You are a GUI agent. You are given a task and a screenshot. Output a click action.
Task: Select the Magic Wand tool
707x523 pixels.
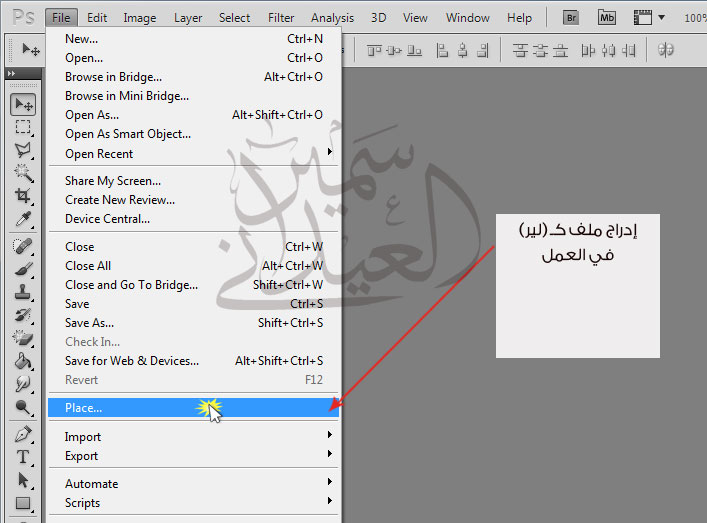[23, 173]
